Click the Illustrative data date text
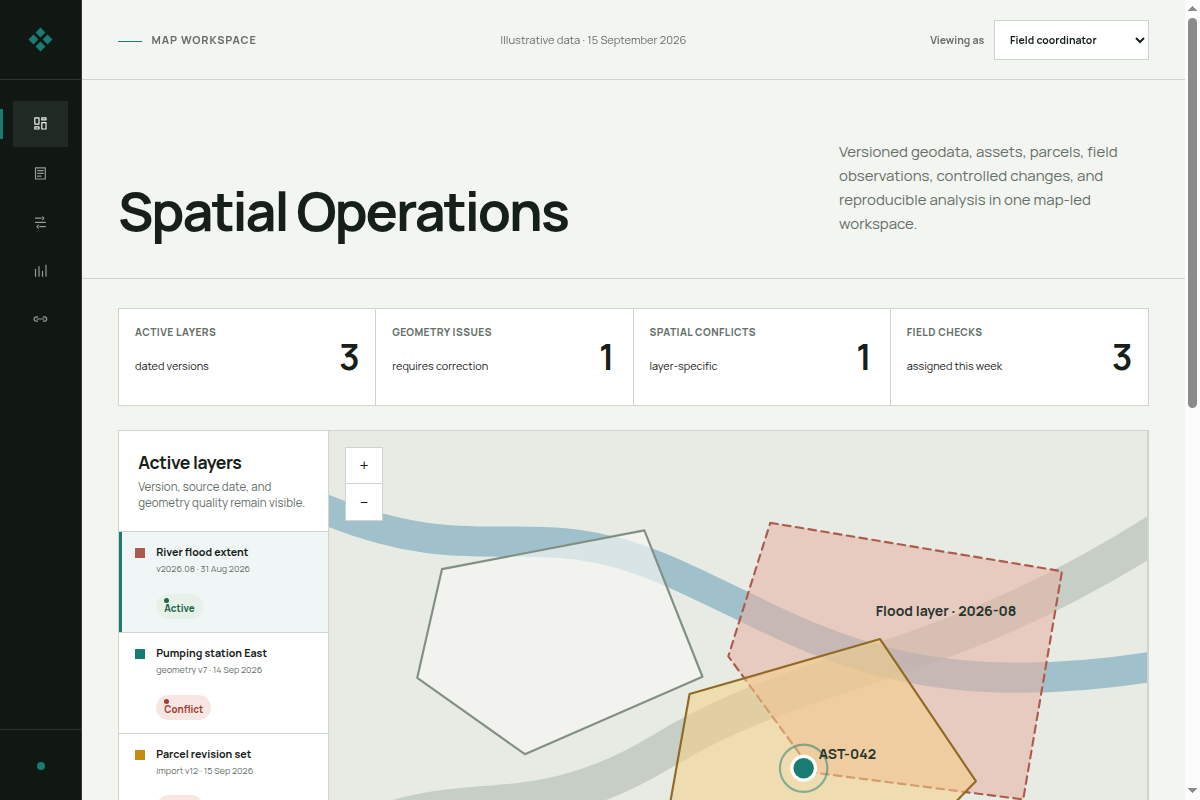 click(593, 40)
